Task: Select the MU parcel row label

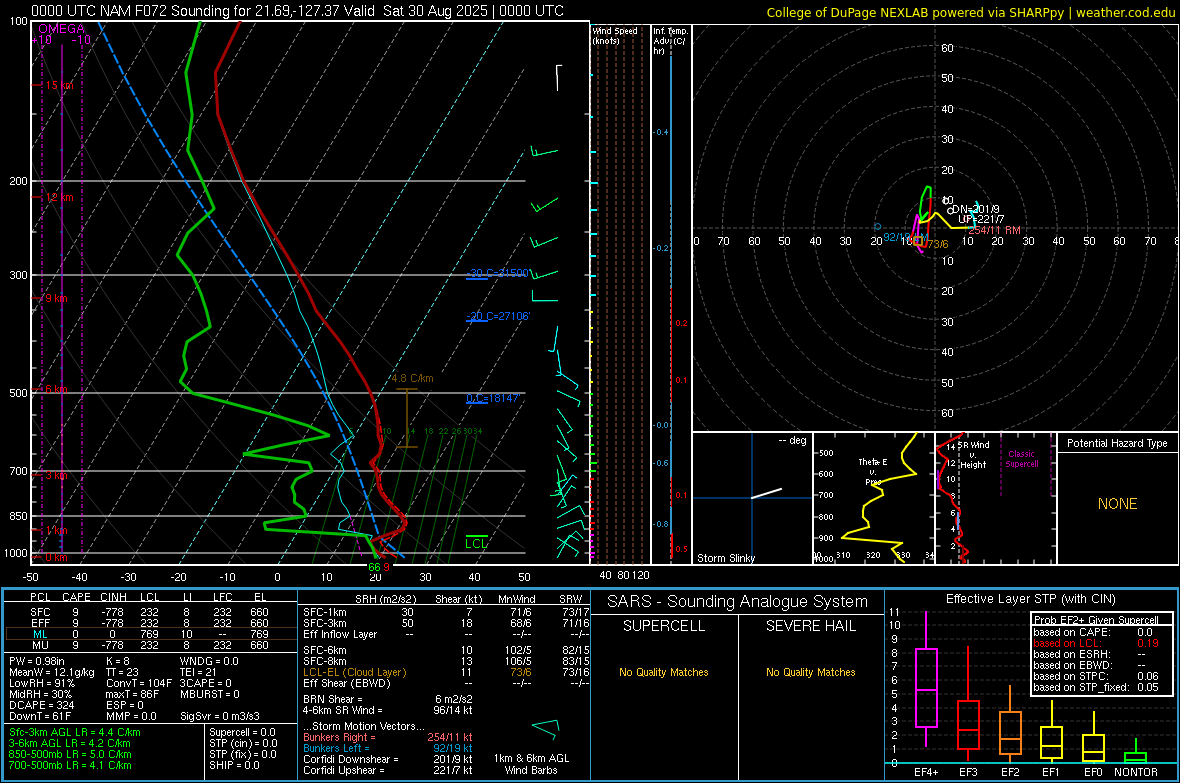Action: pyautogui.click(x=40, y=644)
